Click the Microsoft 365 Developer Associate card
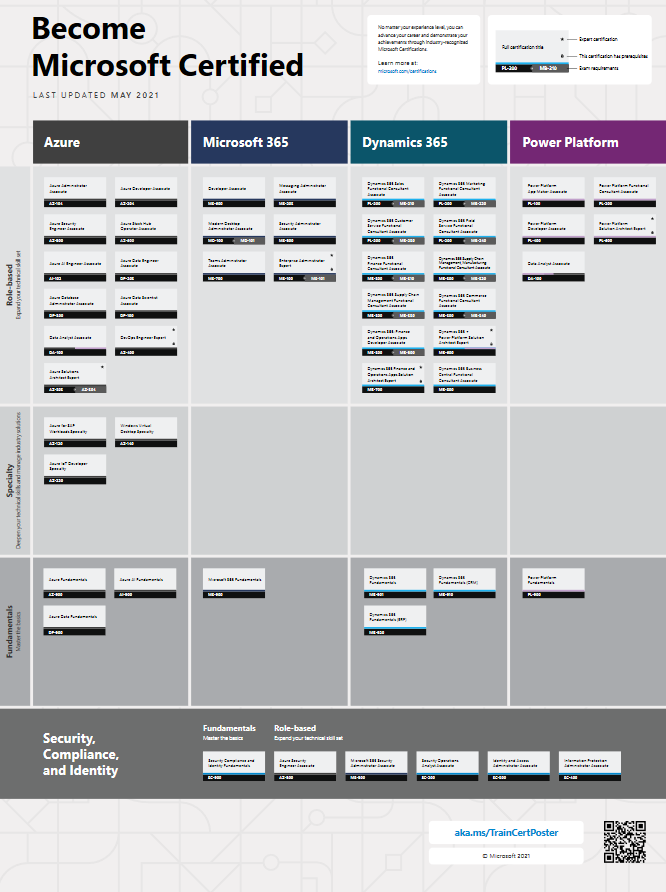 (234, 192)
